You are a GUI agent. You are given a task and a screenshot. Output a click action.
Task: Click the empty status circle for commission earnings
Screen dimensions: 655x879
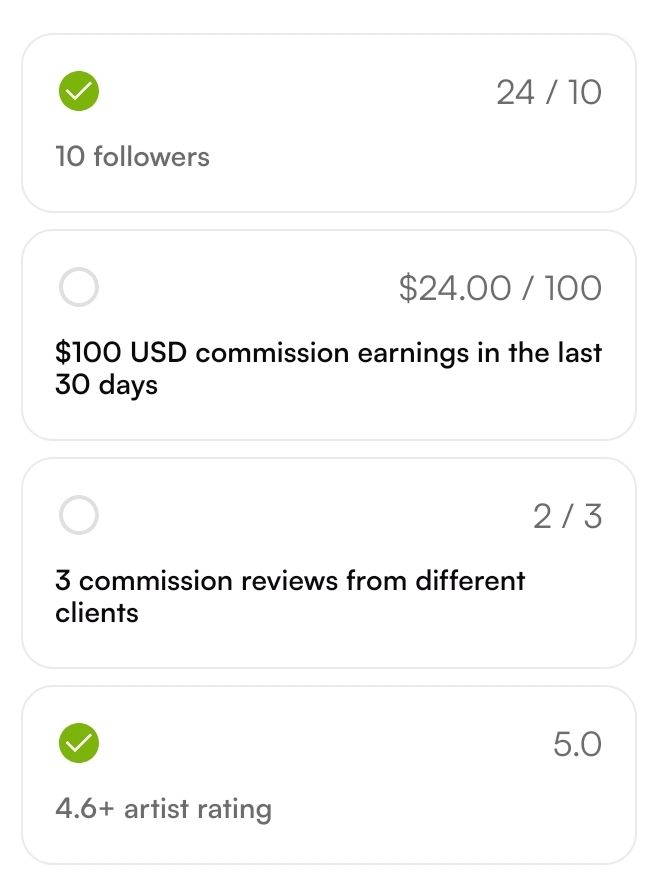coord(79,287)
